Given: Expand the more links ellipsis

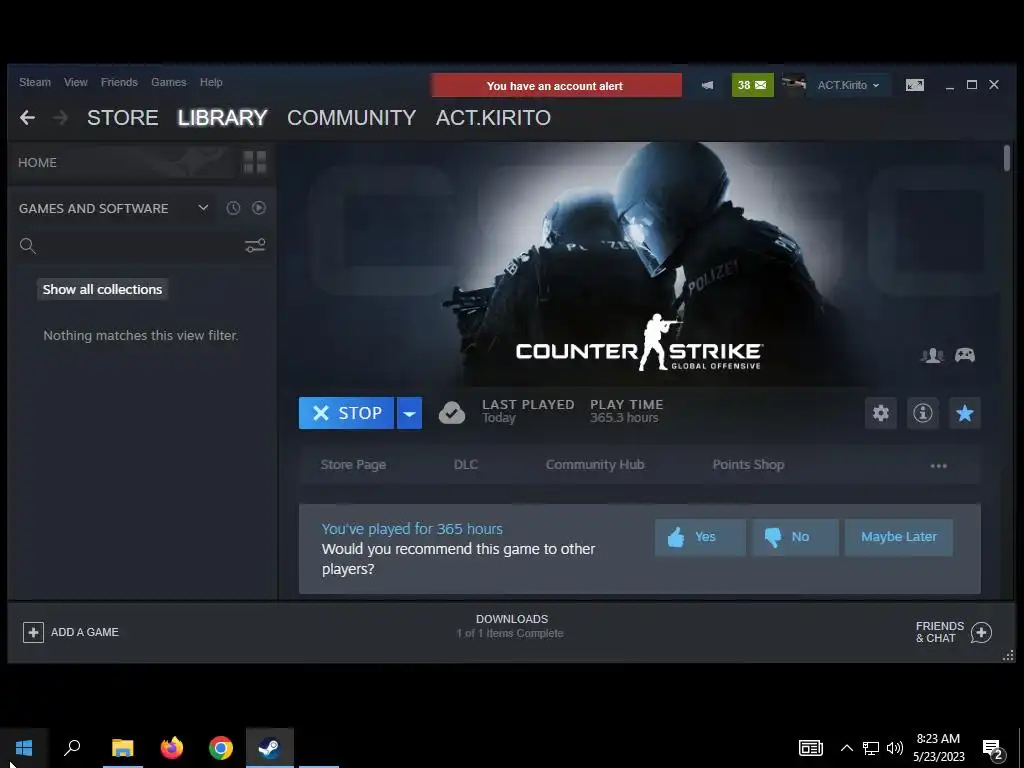Looking at the screenshot, I should point(938,466).
